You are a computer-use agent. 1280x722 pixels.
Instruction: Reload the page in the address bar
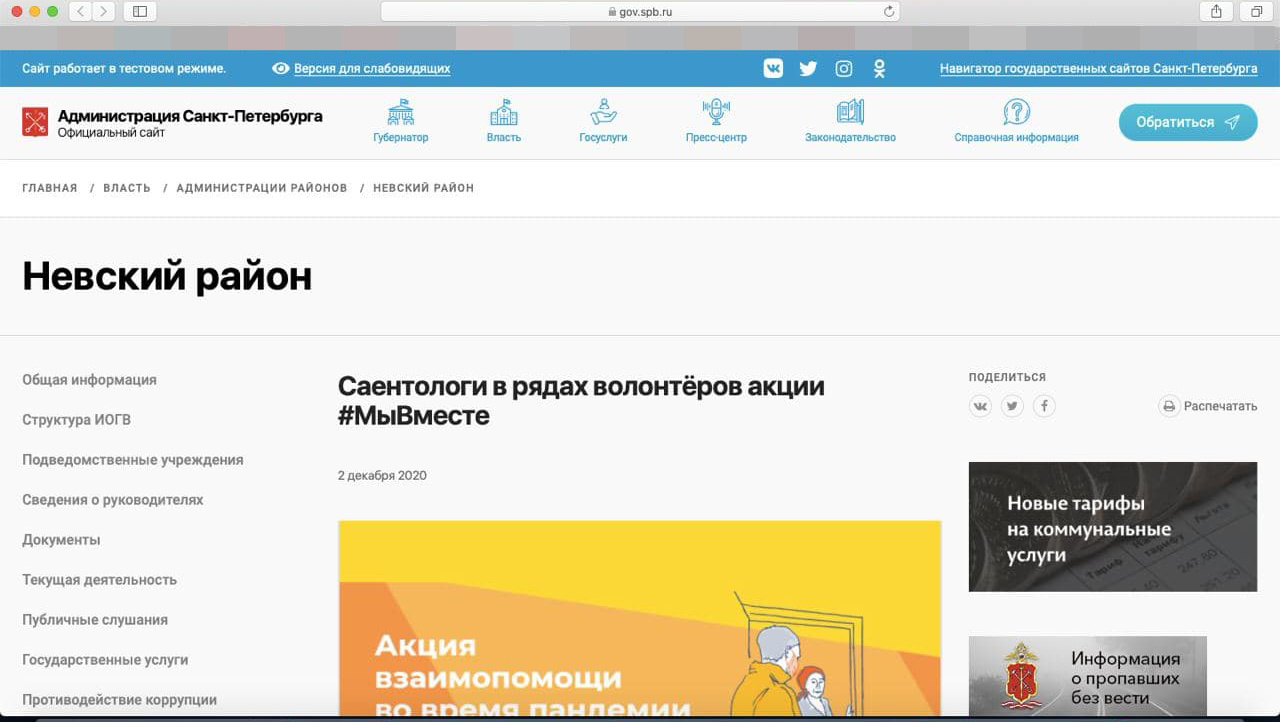point(888,12)
